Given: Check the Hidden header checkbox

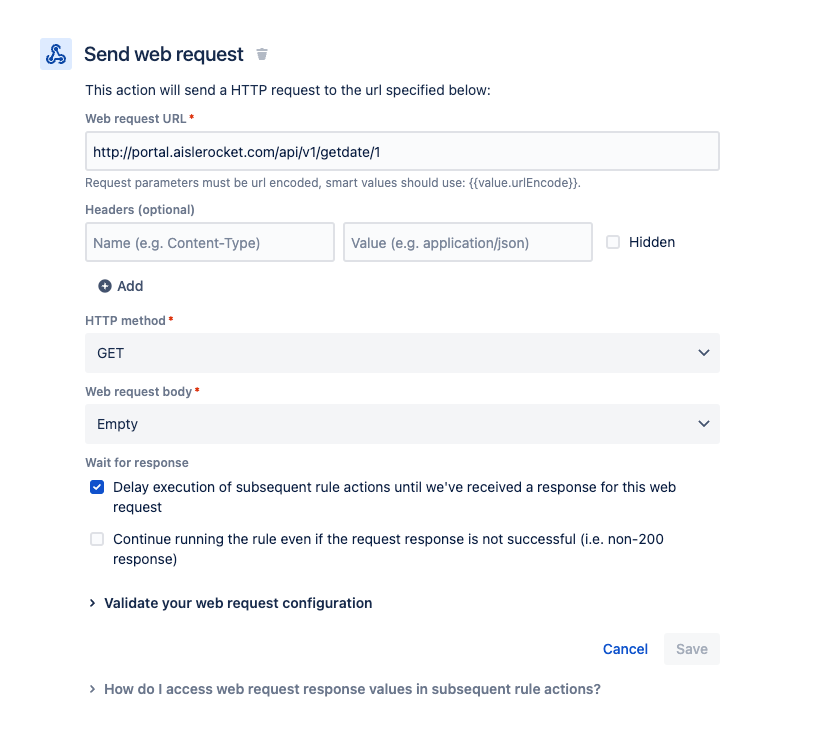Looking at the screenshot, I should [613, 242].
